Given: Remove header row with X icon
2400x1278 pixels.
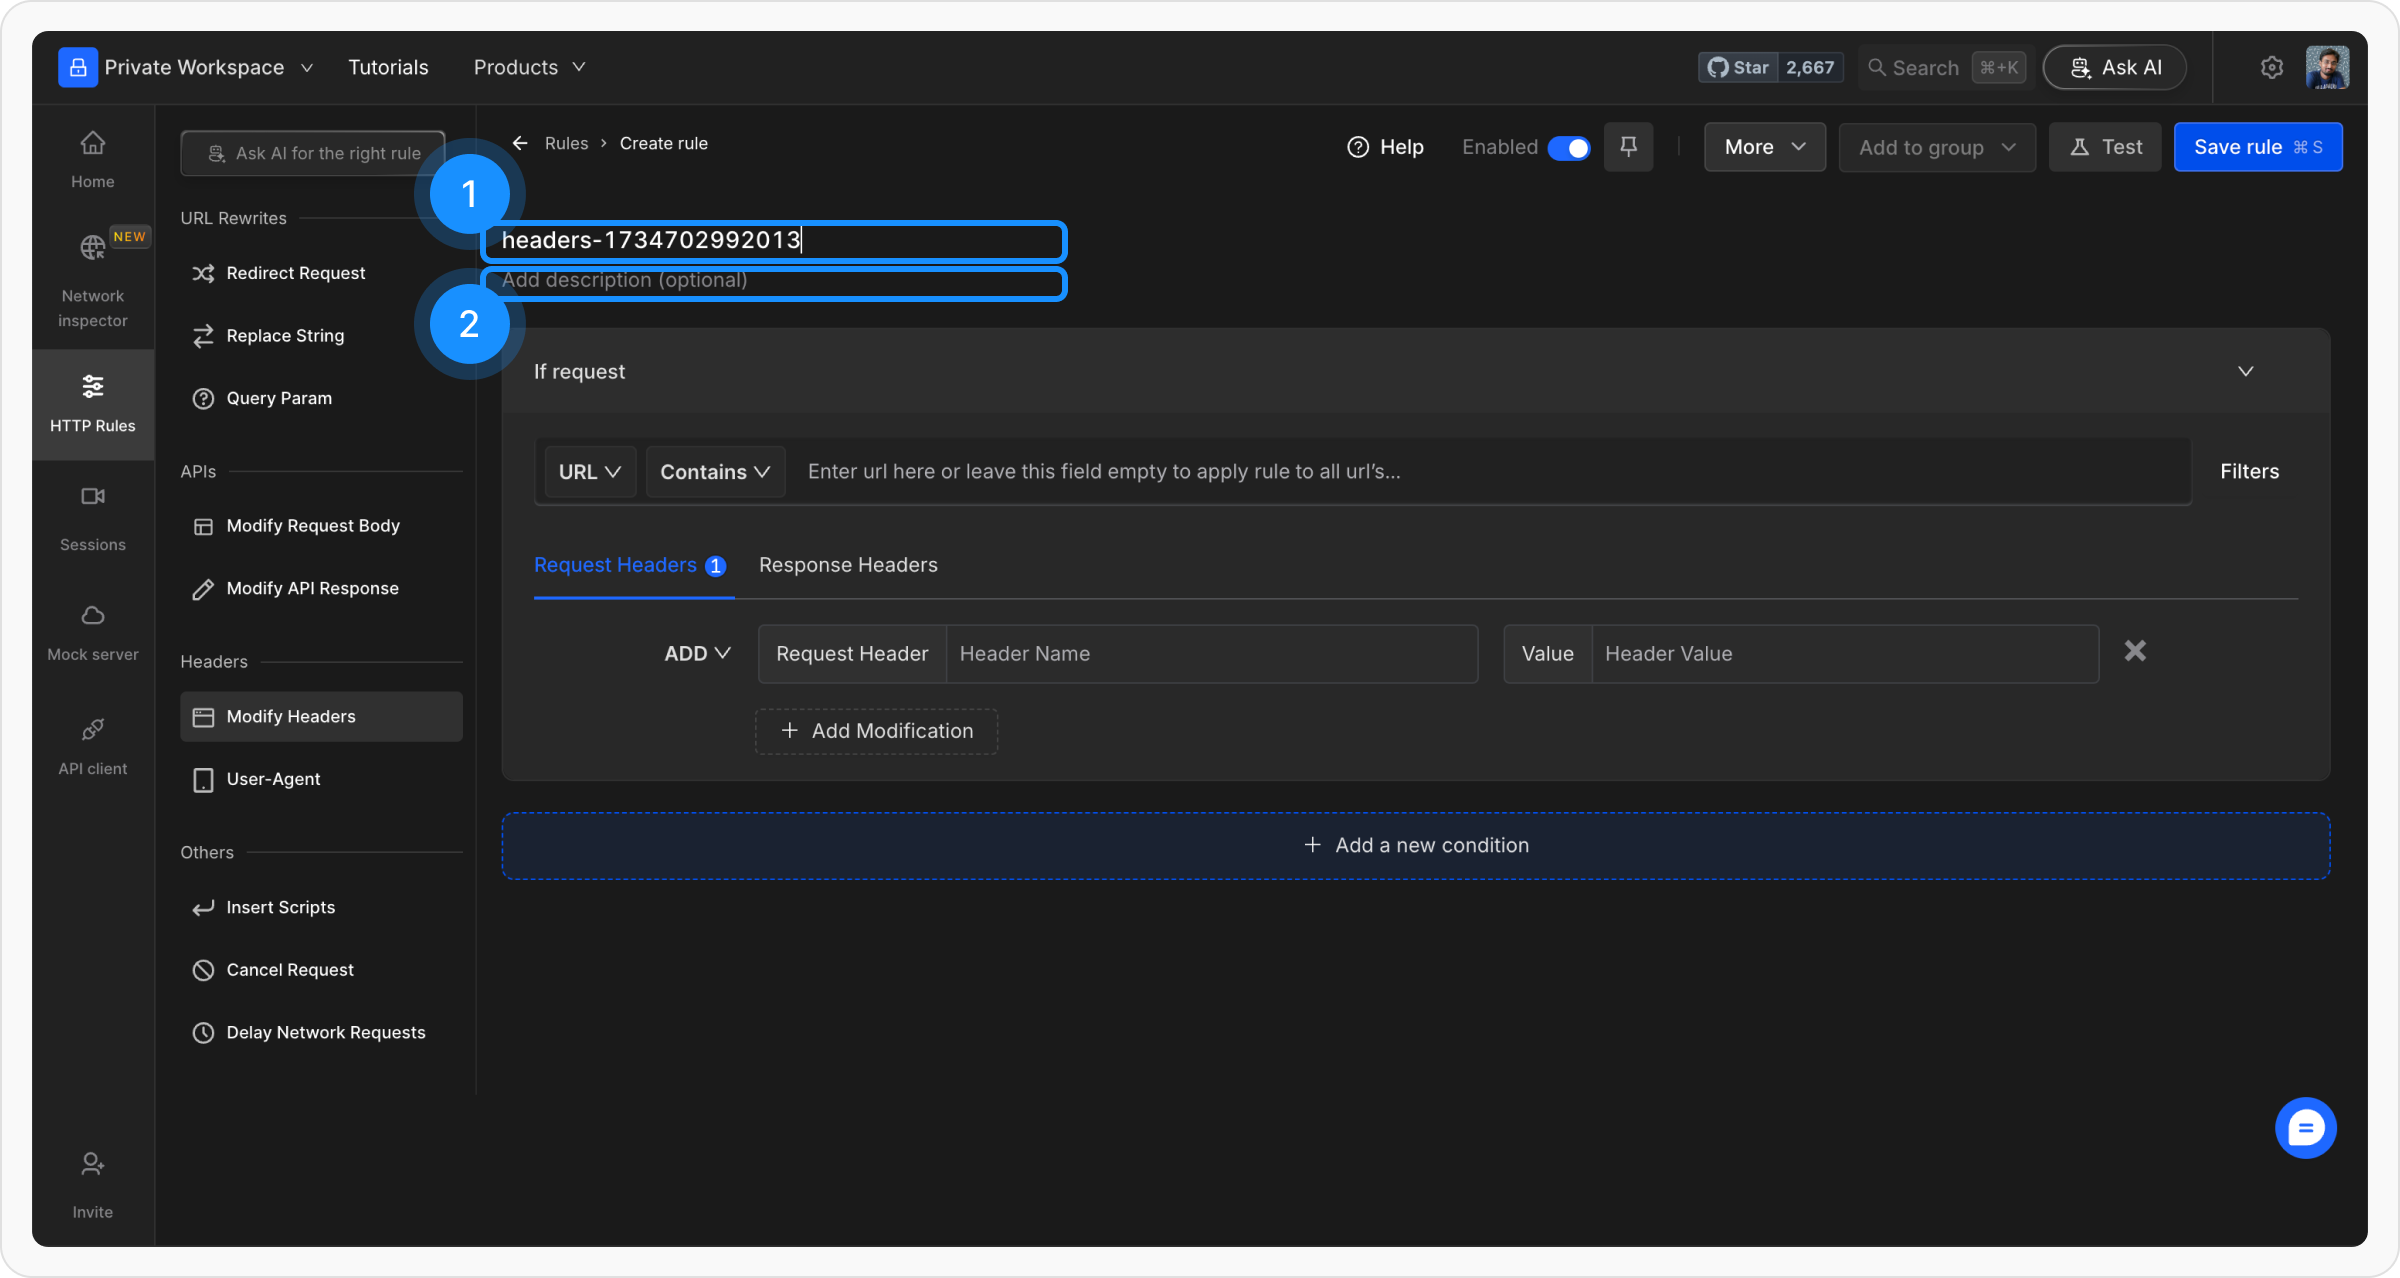Looking at the screenshot, I should coord(2135,652).
